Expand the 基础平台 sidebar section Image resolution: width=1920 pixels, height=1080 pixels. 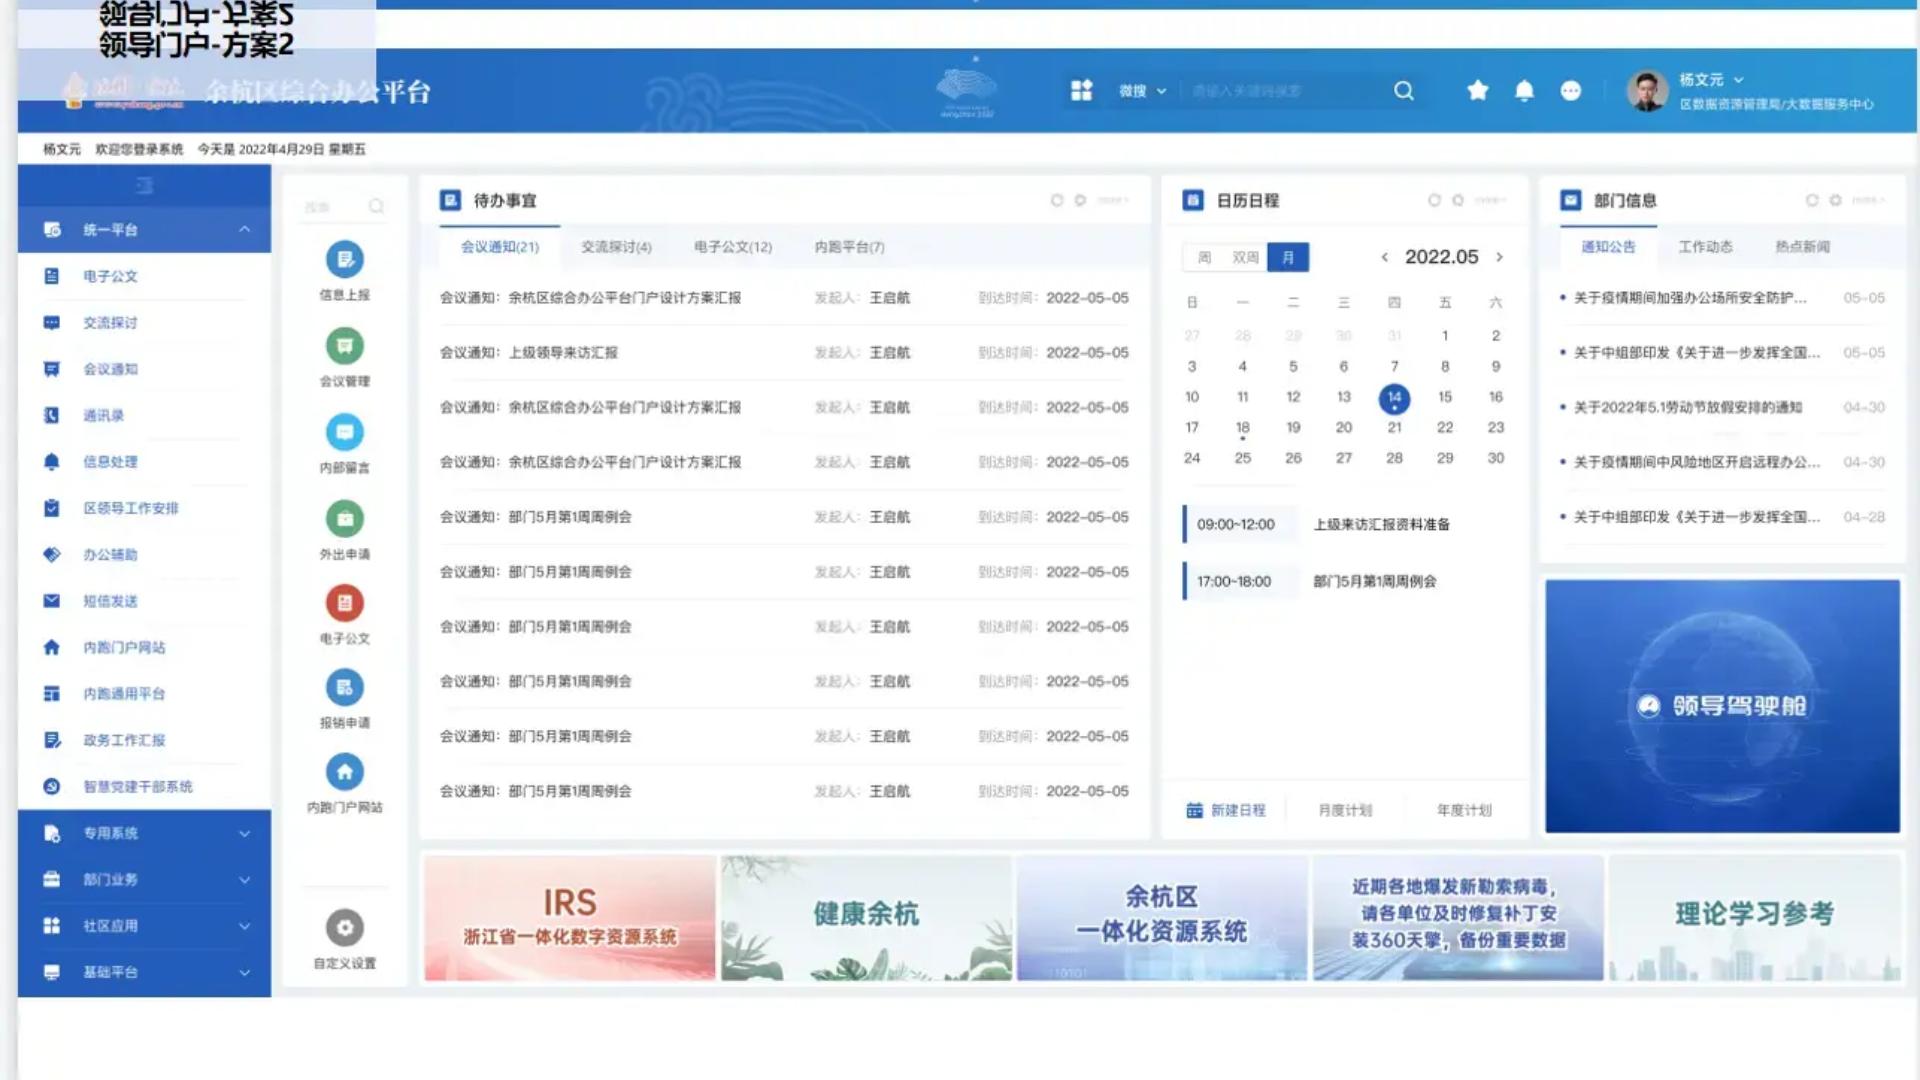(244, 972)
